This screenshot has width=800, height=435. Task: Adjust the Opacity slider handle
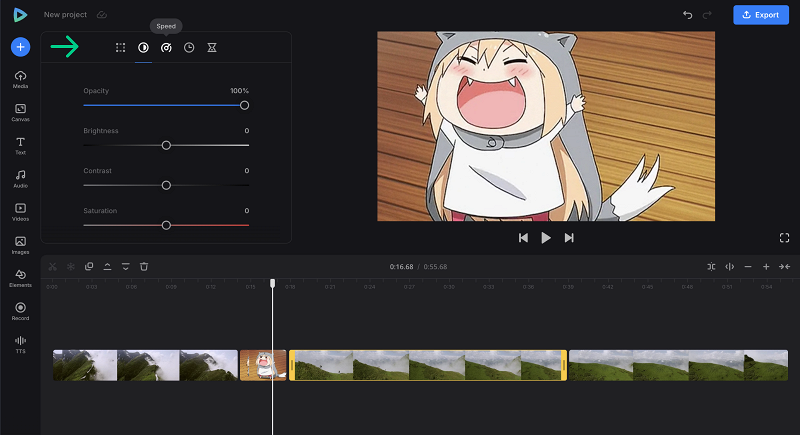pyautogui.click(x=244, y=105)
